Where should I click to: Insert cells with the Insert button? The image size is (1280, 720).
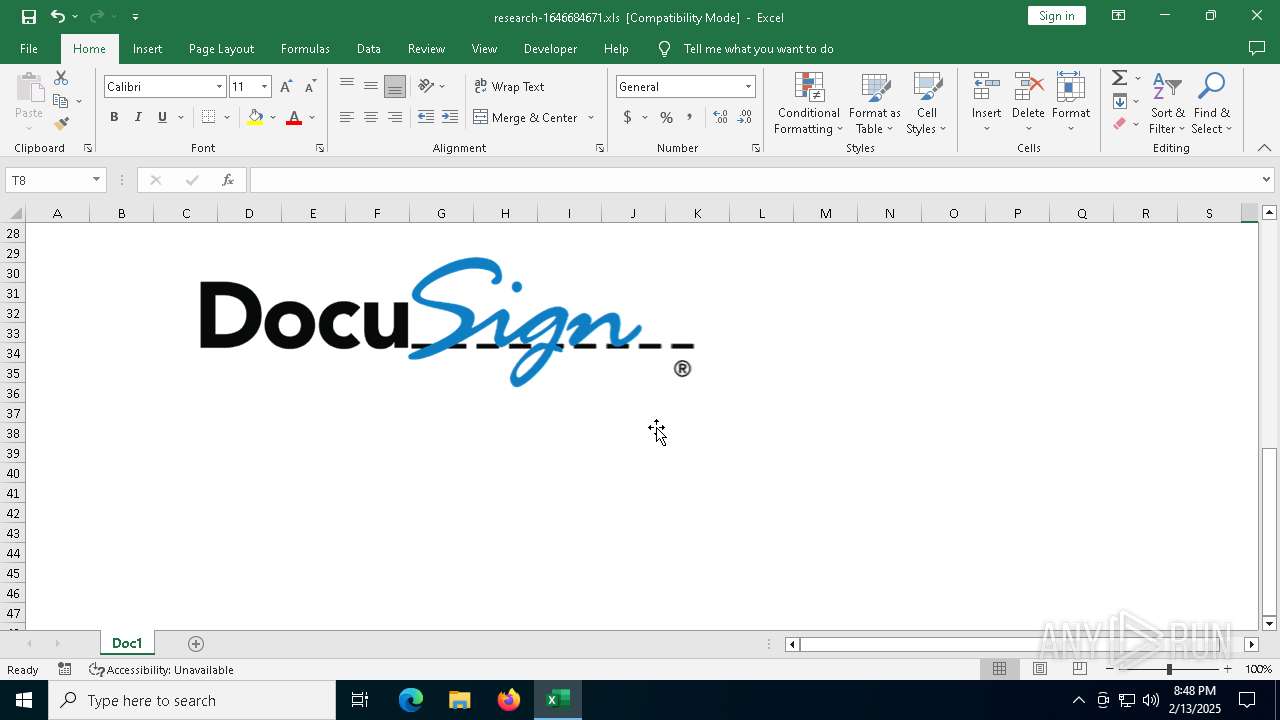pos(986,103)
